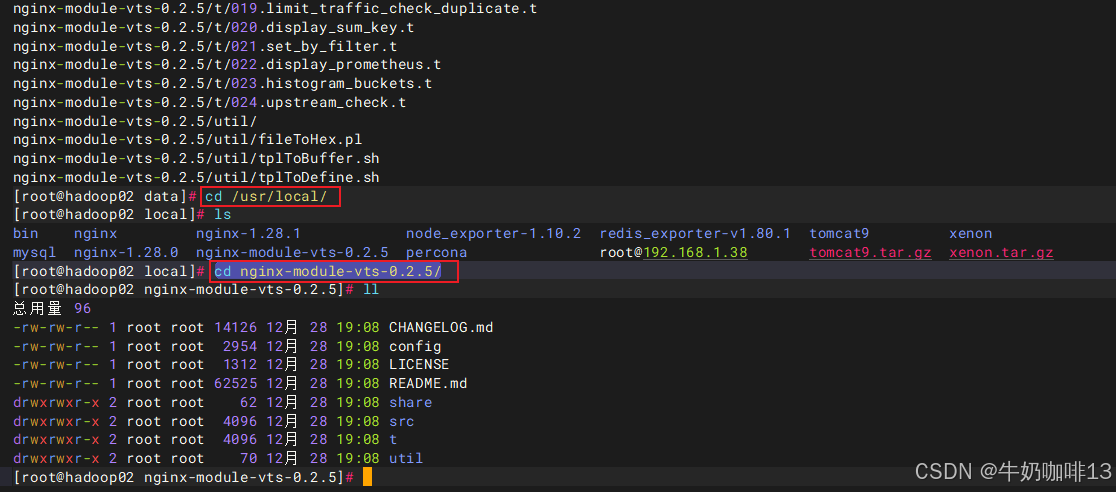Viewport: 1116px width, 492px height.
Task: Click the file size '62525'
Action: (x=236, y=384)
